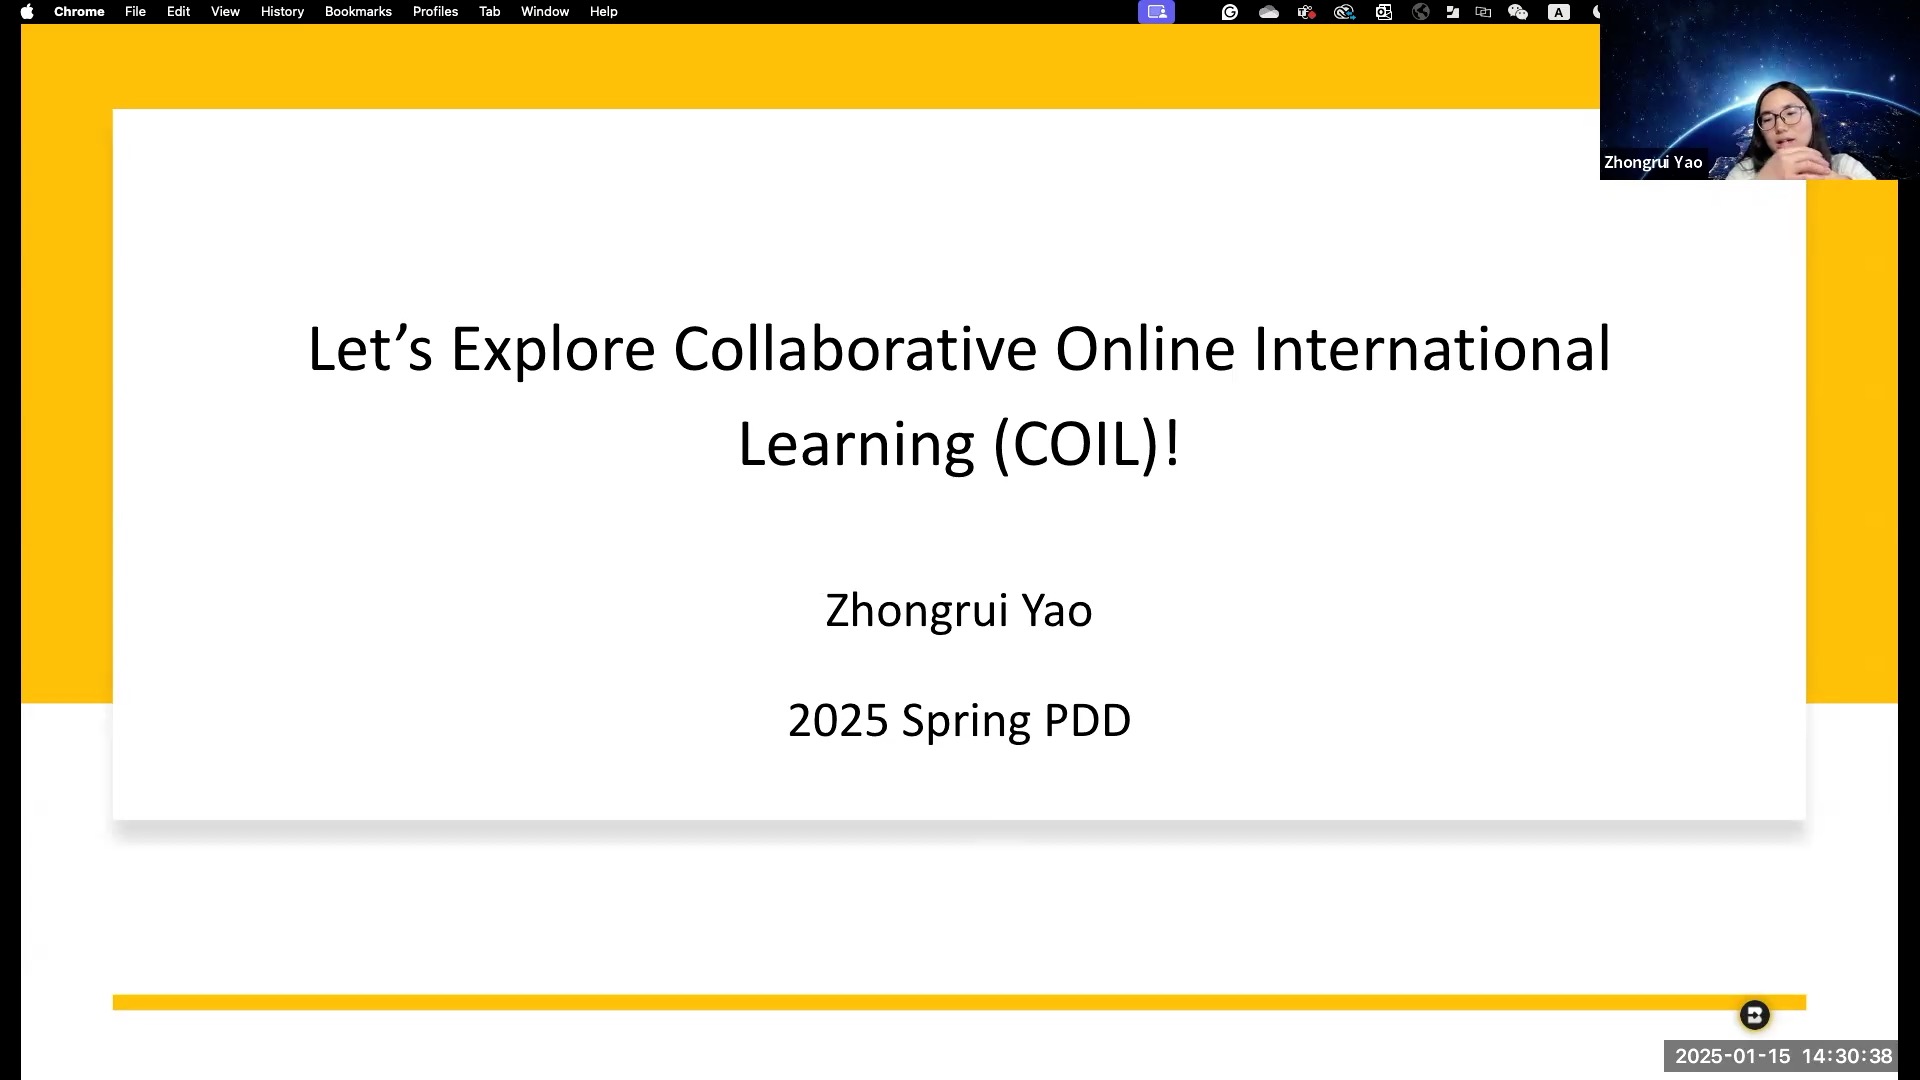
Task: Click the slide title 'Let's Explore Collaborative Online International'
Action: 959,349
